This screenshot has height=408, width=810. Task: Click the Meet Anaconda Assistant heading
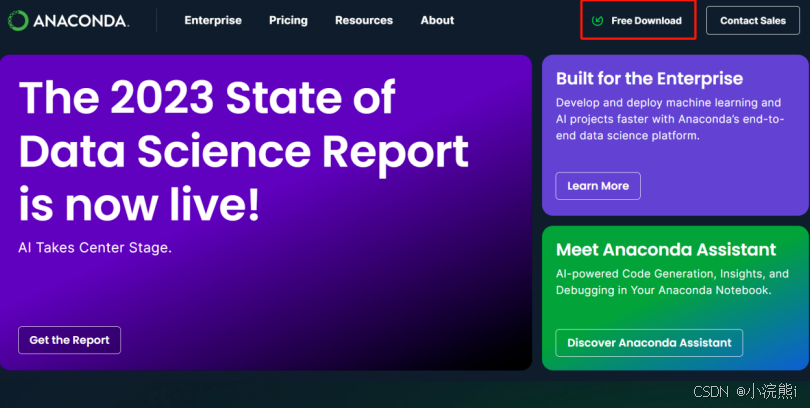[x=666, y=249]
